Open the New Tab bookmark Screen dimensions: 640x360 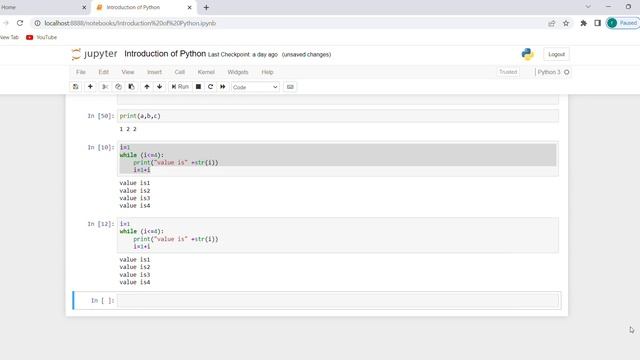tap(9, 37)
